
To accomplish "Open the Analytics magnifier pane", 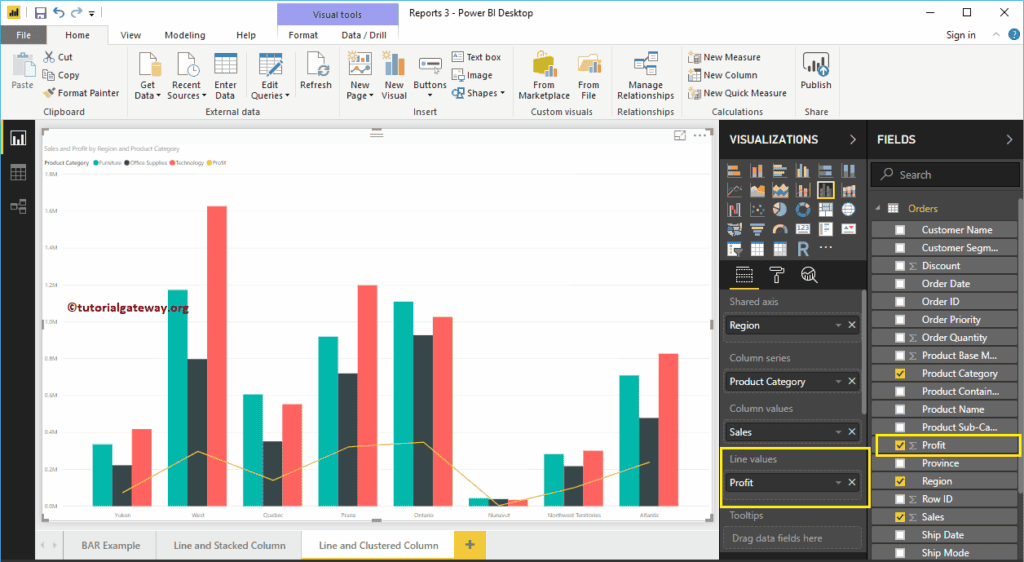I will [809, 275].
